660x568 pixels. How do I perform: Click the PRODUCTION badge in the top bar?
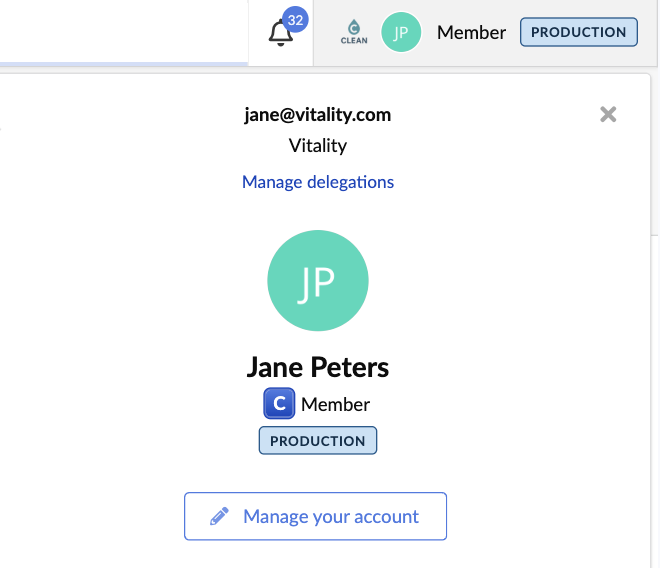[x=578, y=32]
